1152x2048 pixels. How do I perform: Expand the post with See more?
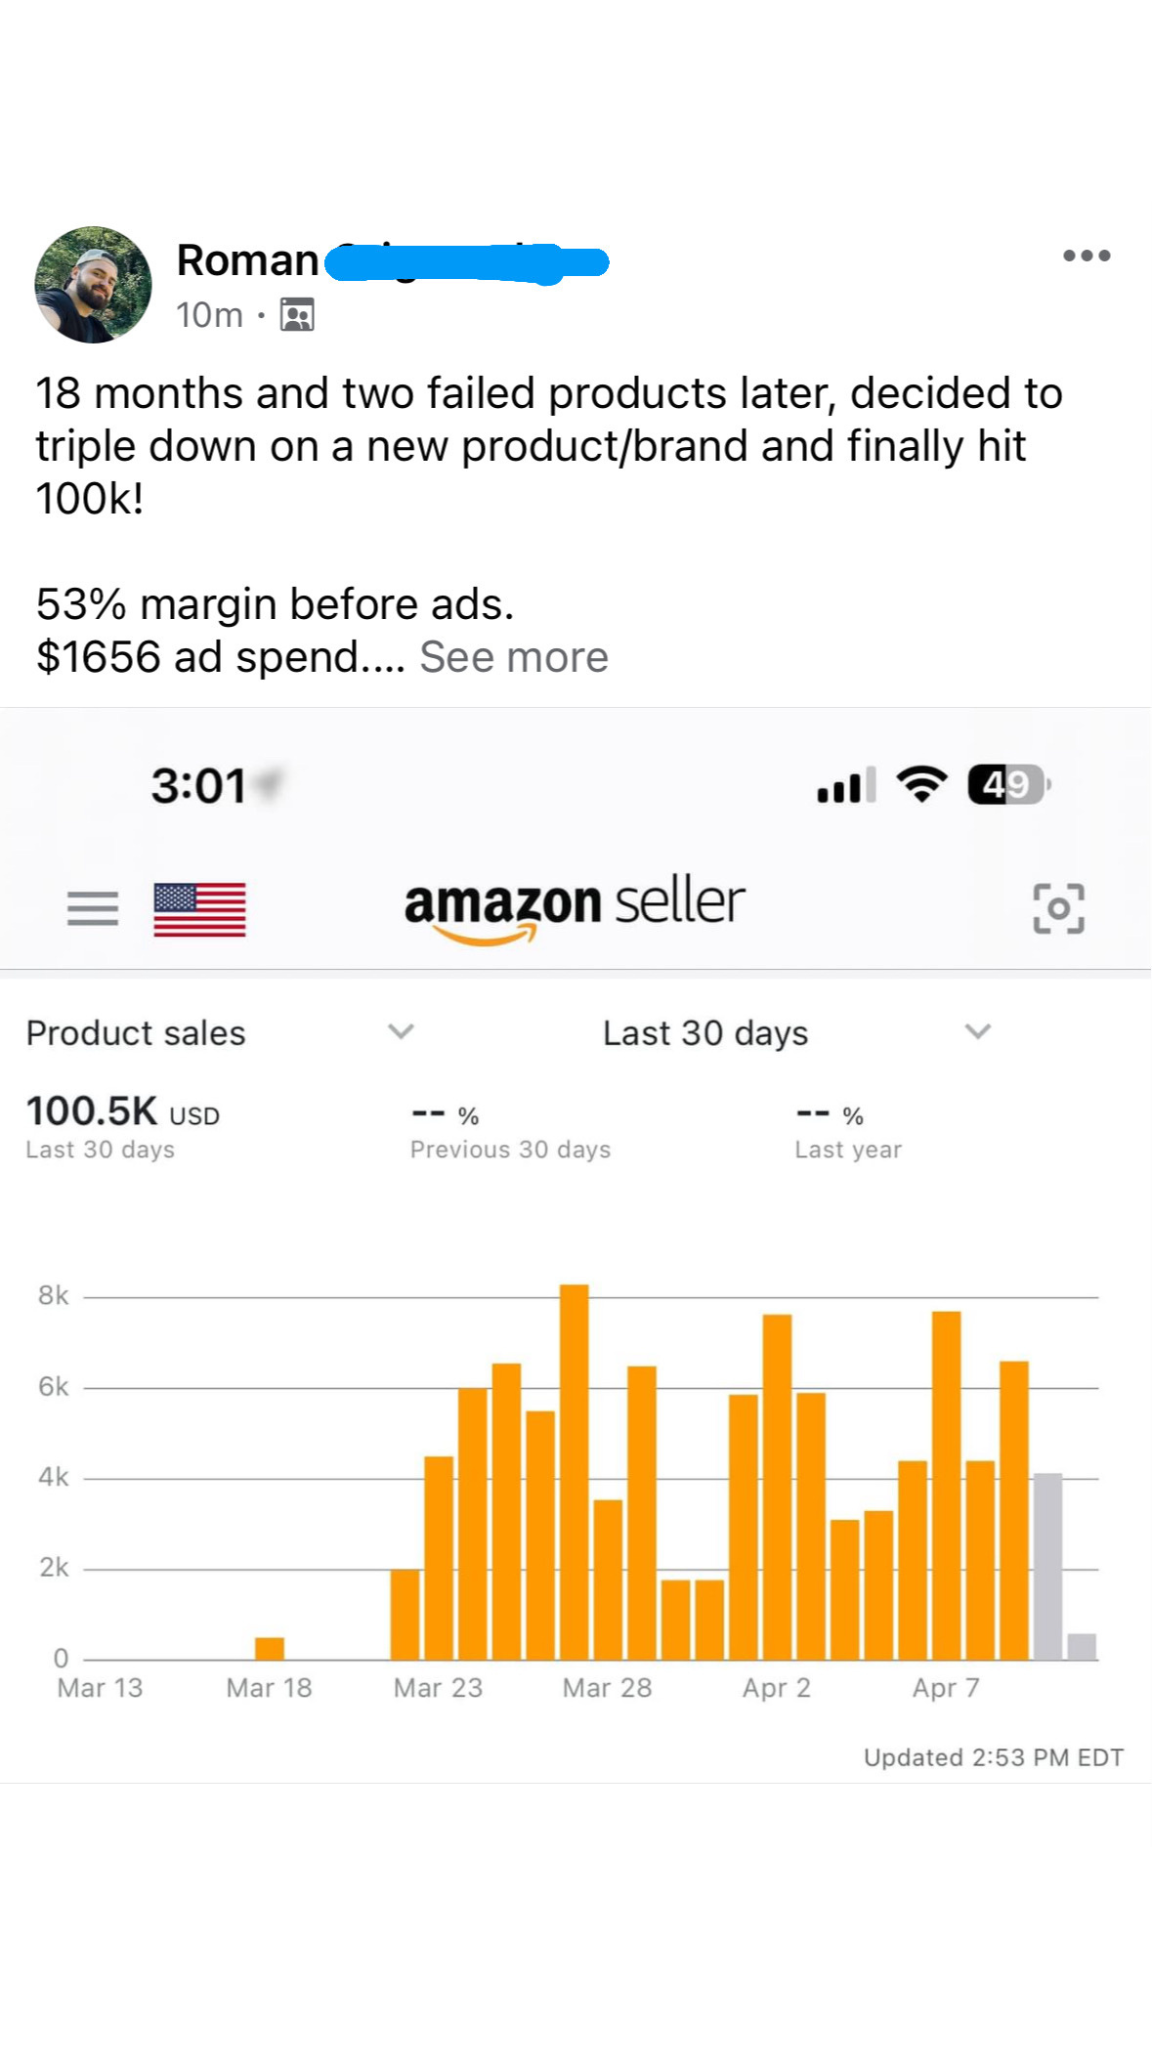(513, 657)
